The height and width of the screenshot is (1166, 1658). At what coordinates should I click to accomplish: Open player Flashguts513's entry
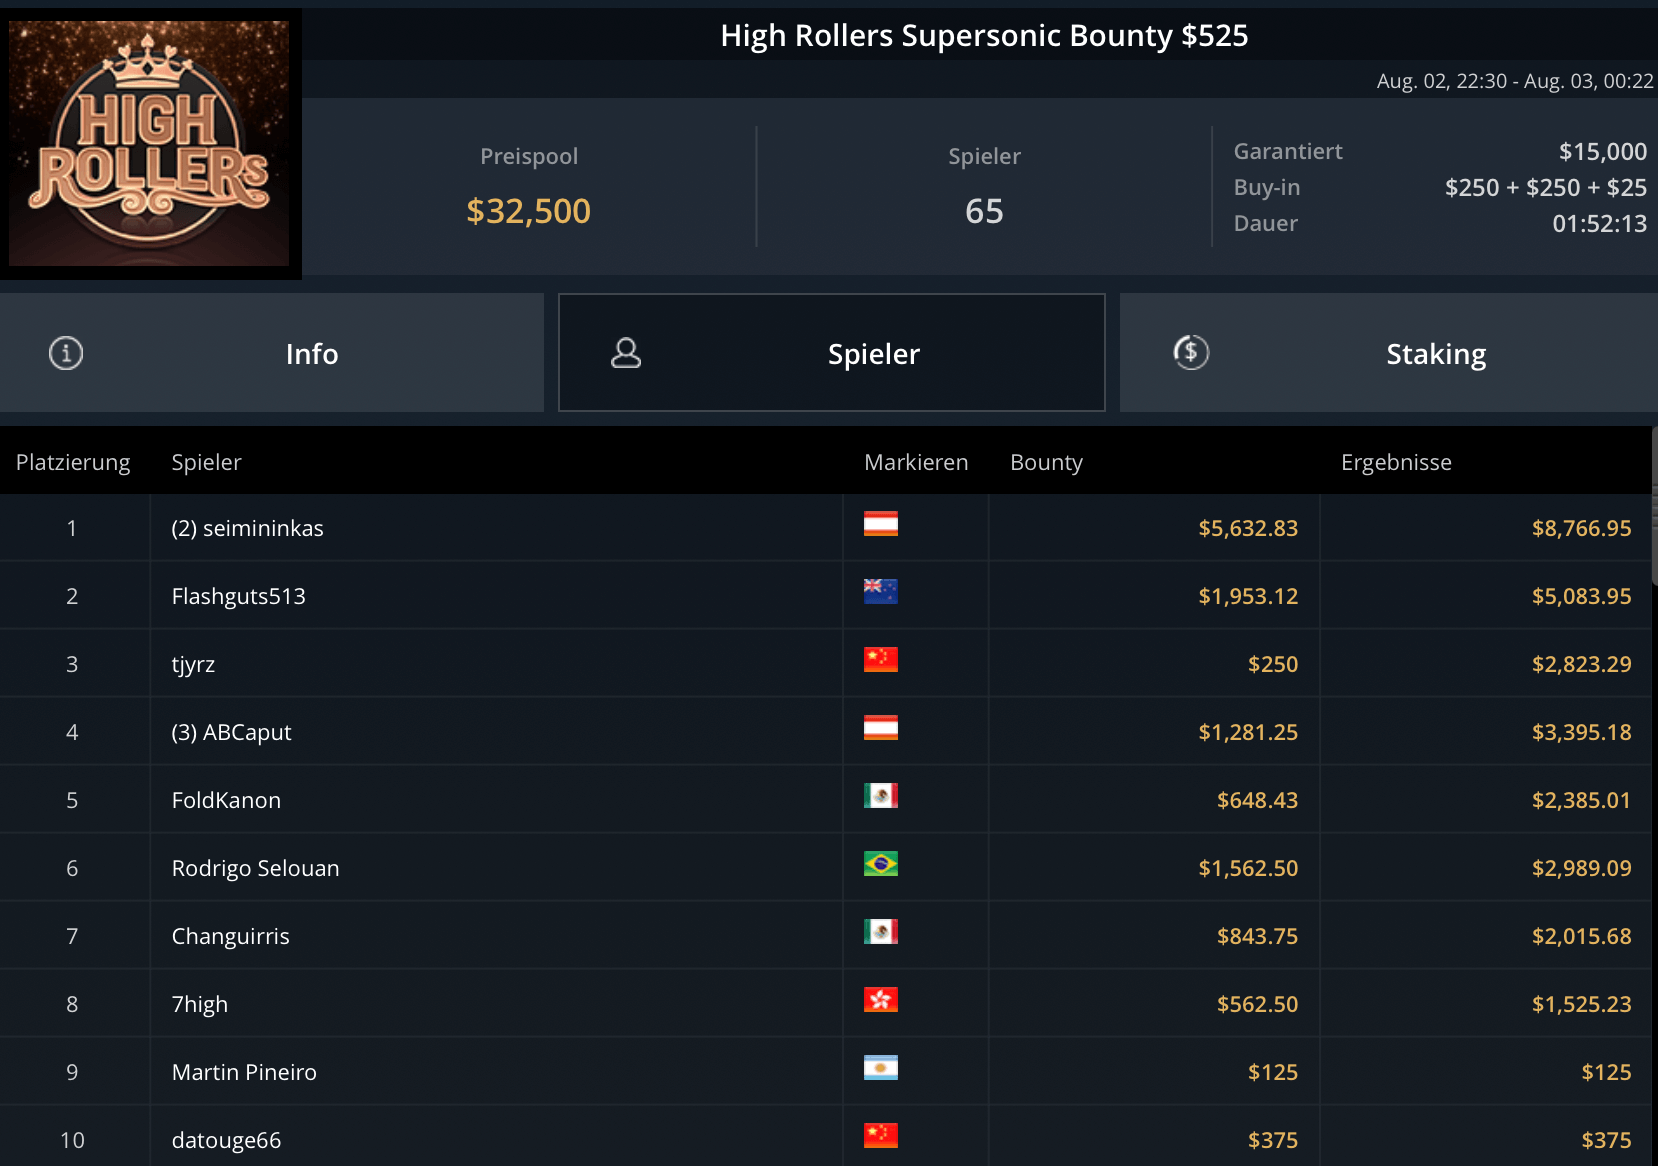coord(239,596)
